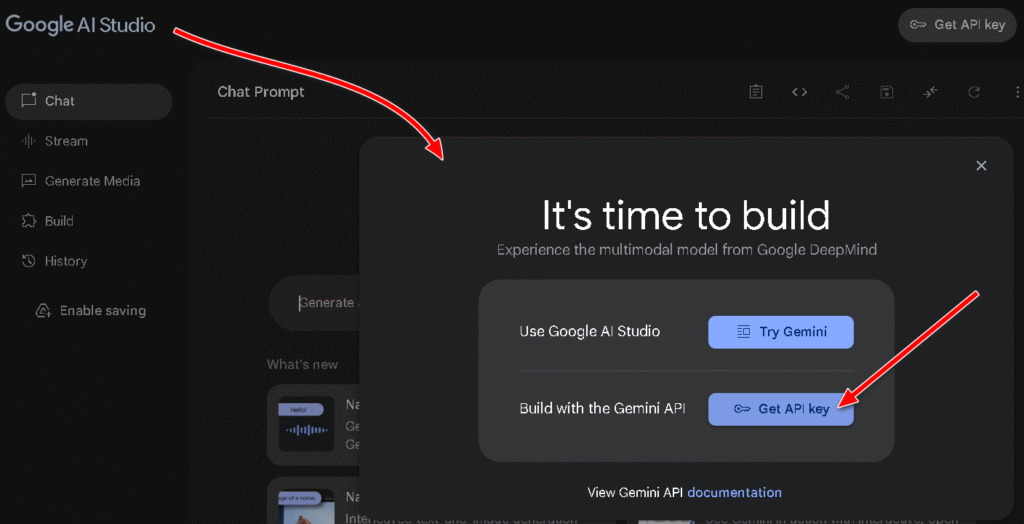This screenshot has width=1024, height=524.
Task: Click the Google AI Studio logo
Action: (x=81, y=25)
